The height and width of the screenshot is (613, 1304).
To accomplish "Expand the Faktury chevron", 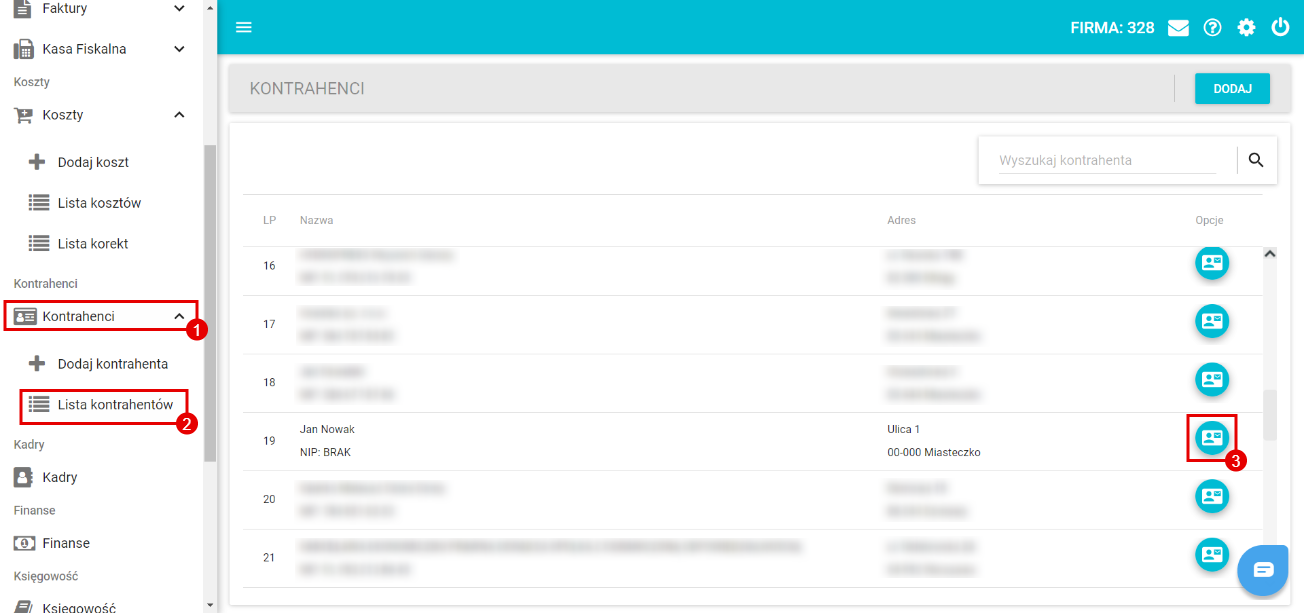I will pos(179,8).
